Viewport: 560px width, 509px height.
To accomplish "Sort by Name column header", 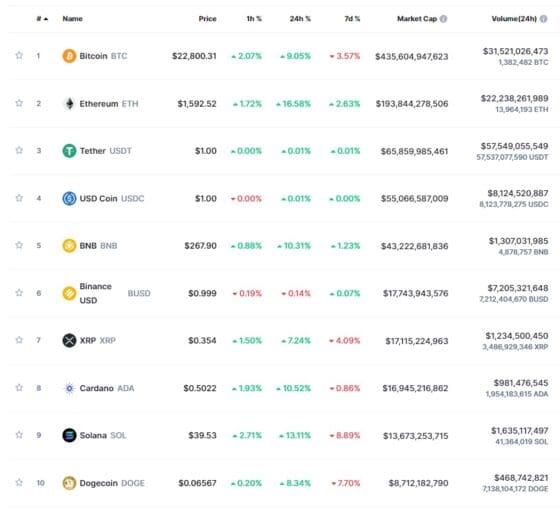I will click(x=72, y=19).
